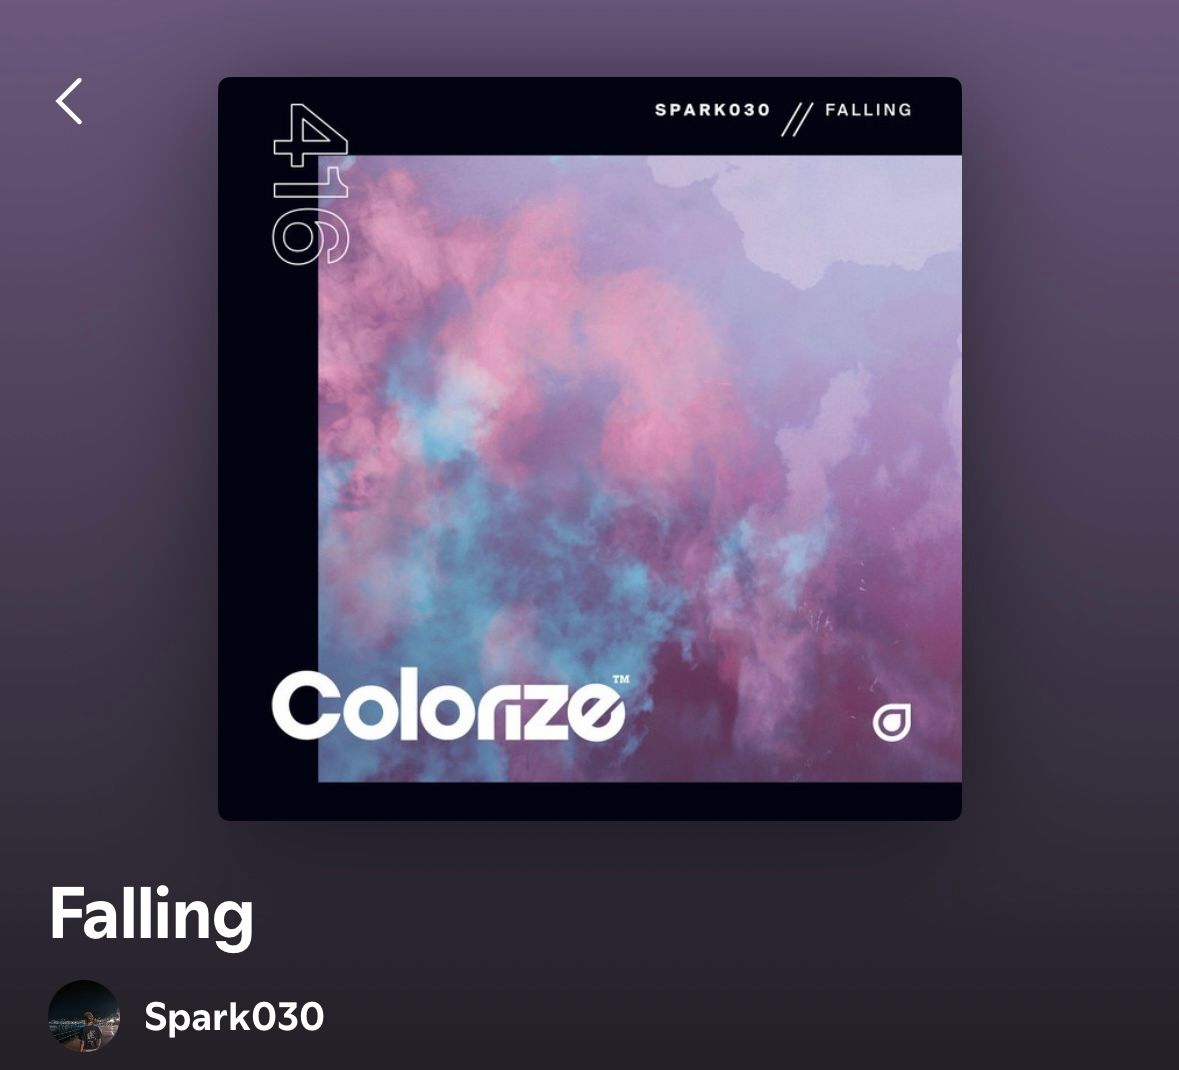Screen dimensions: 1179x1070
Task: Click the Enhanced label logo on cover
Action: point(892,723)
